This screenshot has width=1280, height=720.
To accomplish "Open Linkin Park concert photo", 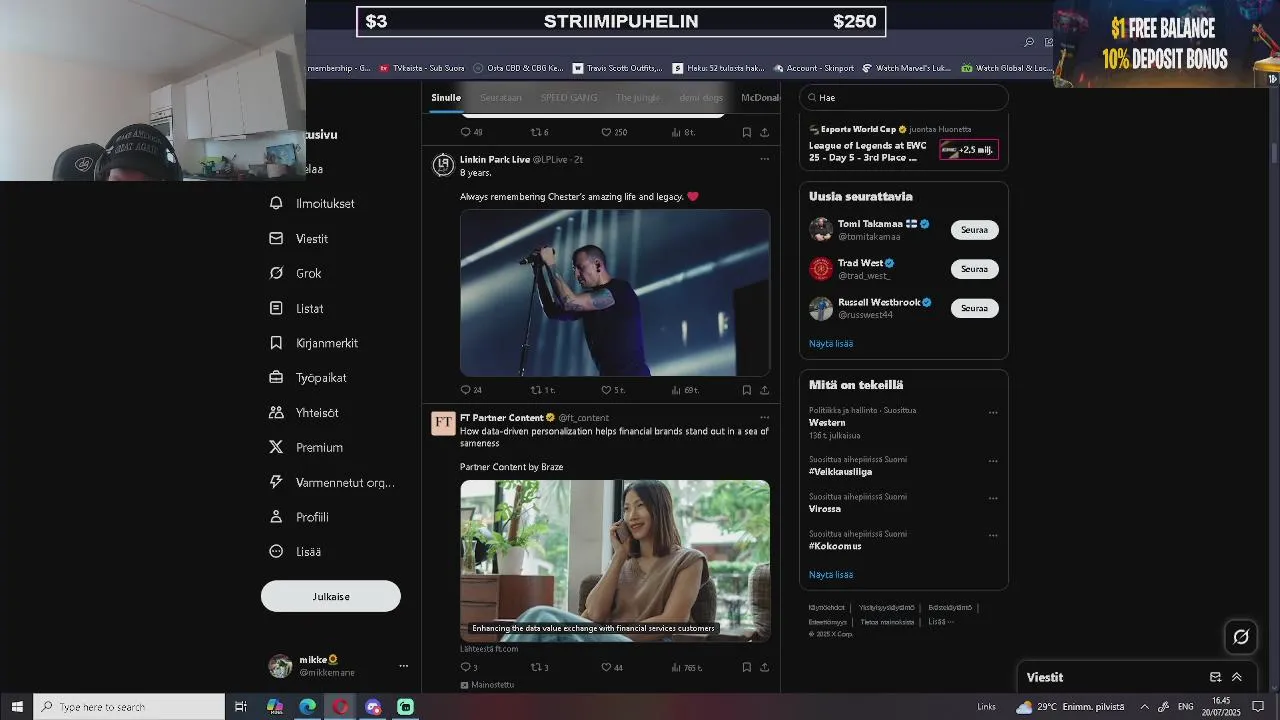I will (x=615, y=293).
